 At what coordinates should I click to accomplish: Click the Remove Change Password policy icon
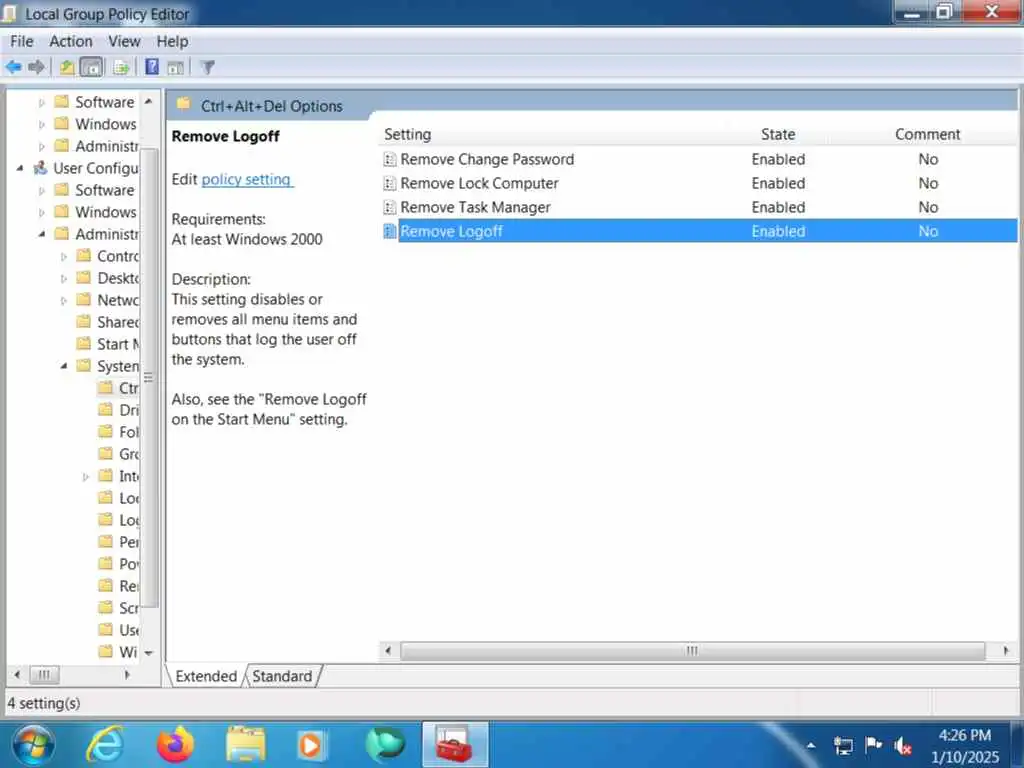[390, 159]
